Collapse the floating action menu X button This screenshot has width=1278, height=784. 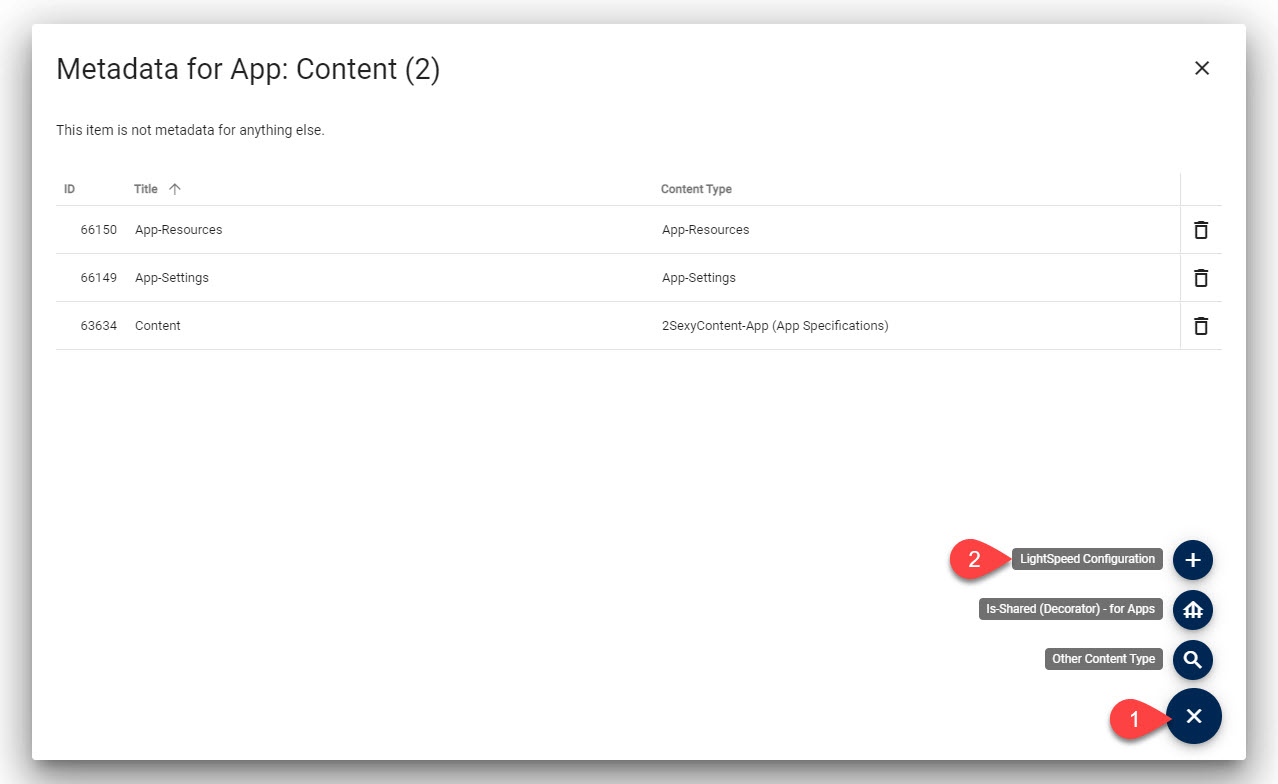click(x=1194, y=716)
